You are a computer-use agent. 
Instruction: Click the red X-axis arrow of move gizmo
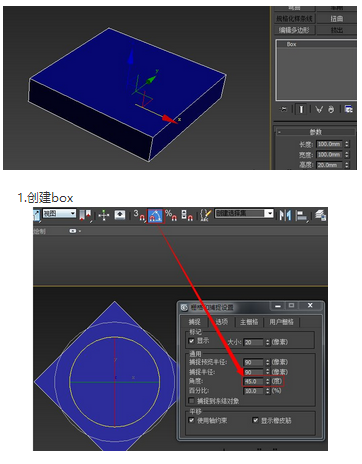pyautogui.click(x=170, y=119)
